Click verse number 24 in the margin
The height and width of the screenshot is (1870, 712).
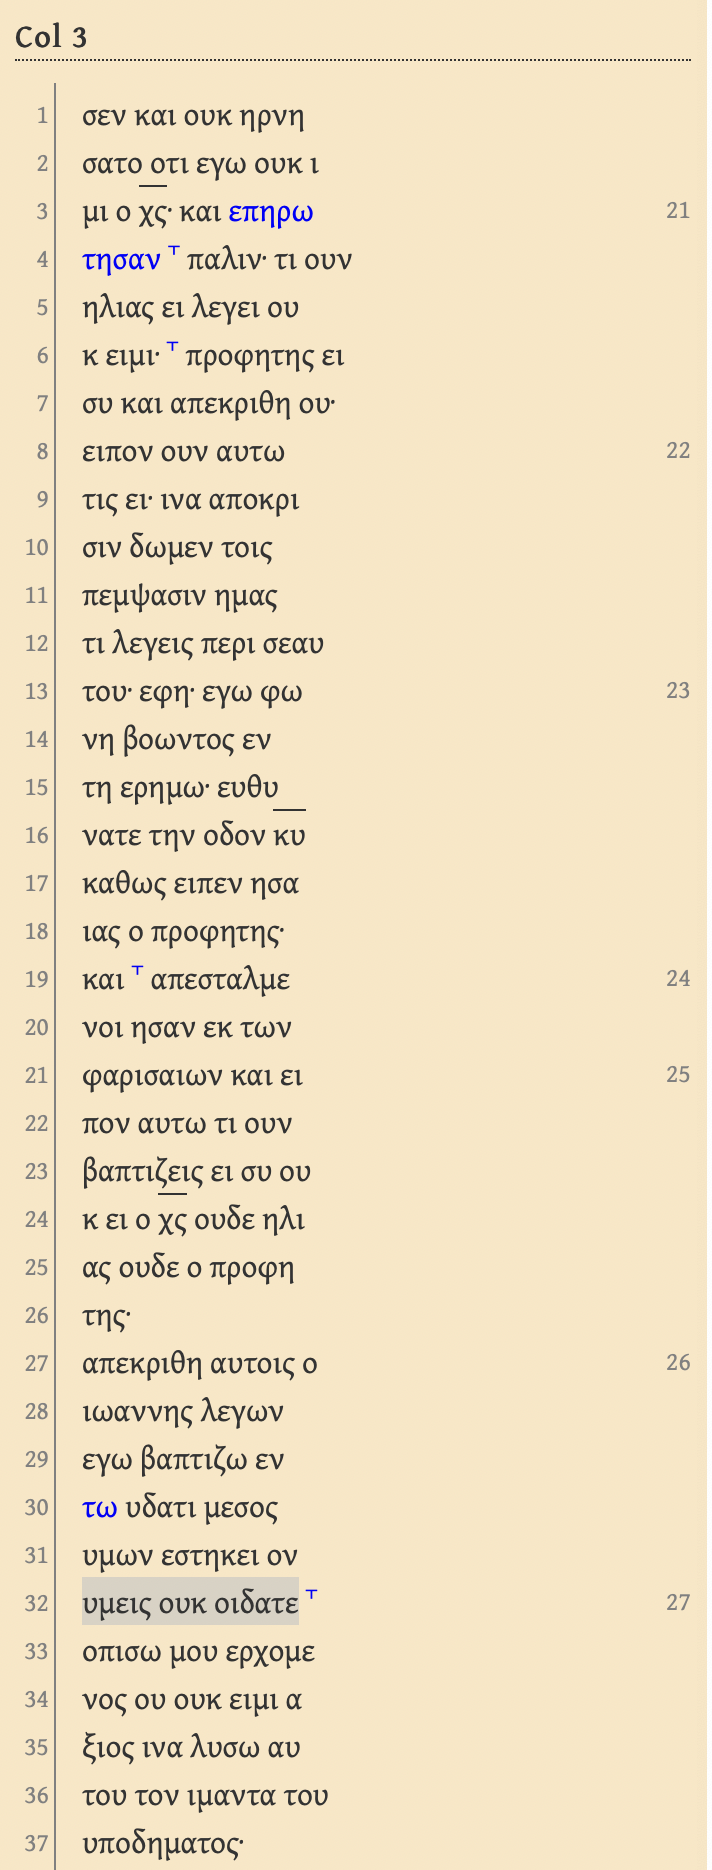[x=678, y=978]
